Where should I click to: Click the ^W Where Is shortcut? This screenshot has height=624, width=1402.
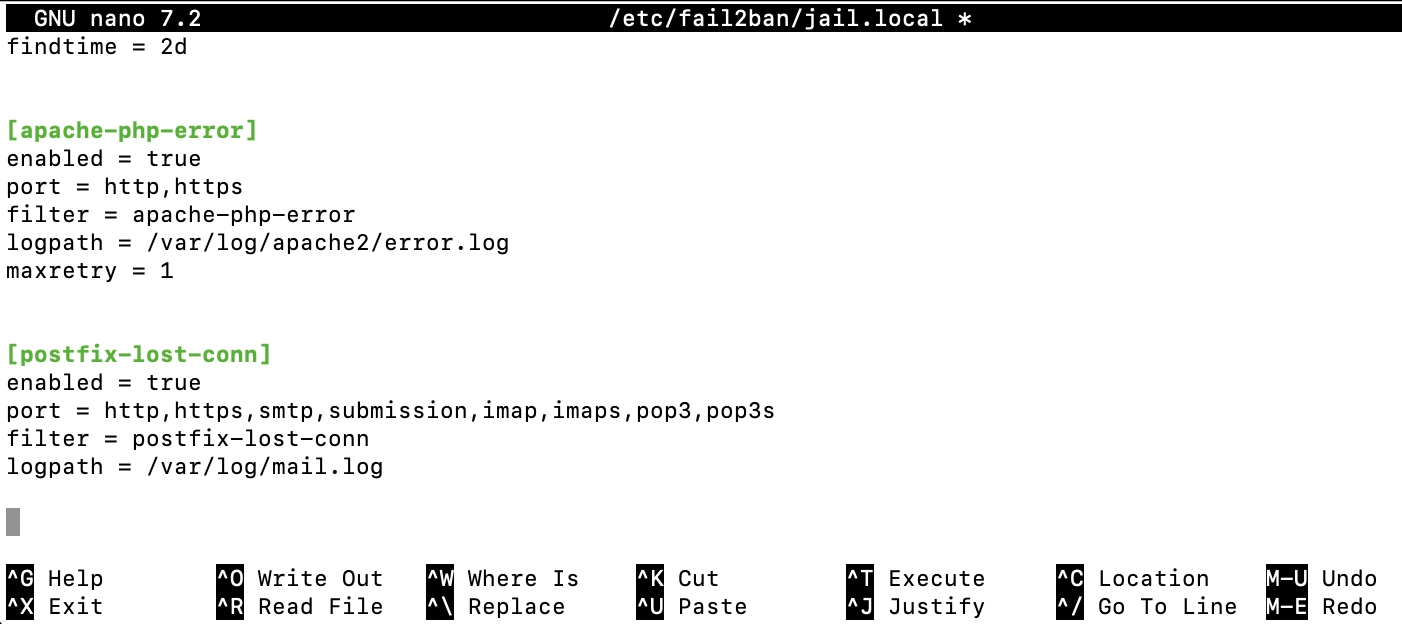(502, 579)
